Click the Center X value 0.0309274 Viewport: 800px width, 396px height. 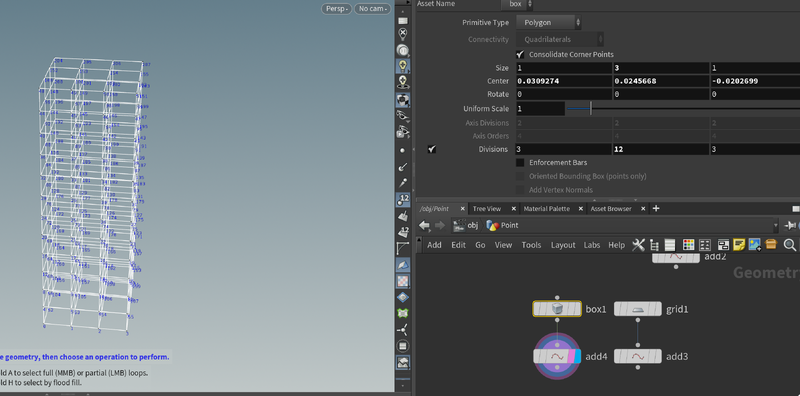(x=564, y=81)
